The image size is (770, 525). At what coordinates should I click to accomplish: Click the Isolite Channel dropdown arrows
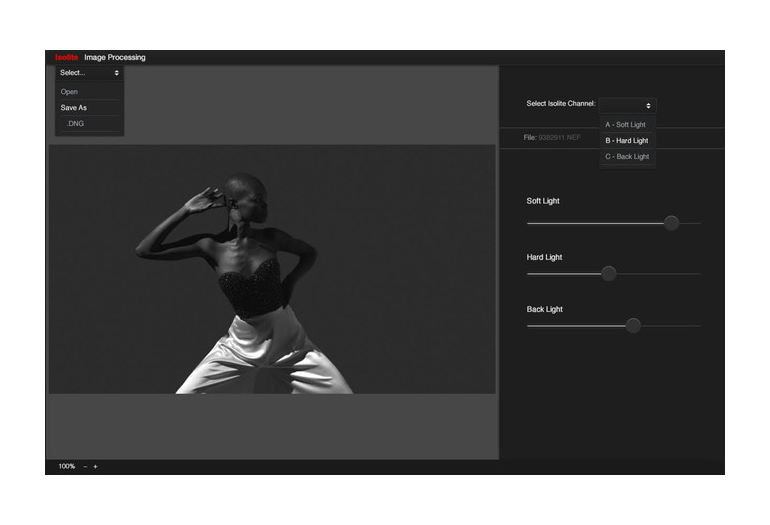pos(648,105)
